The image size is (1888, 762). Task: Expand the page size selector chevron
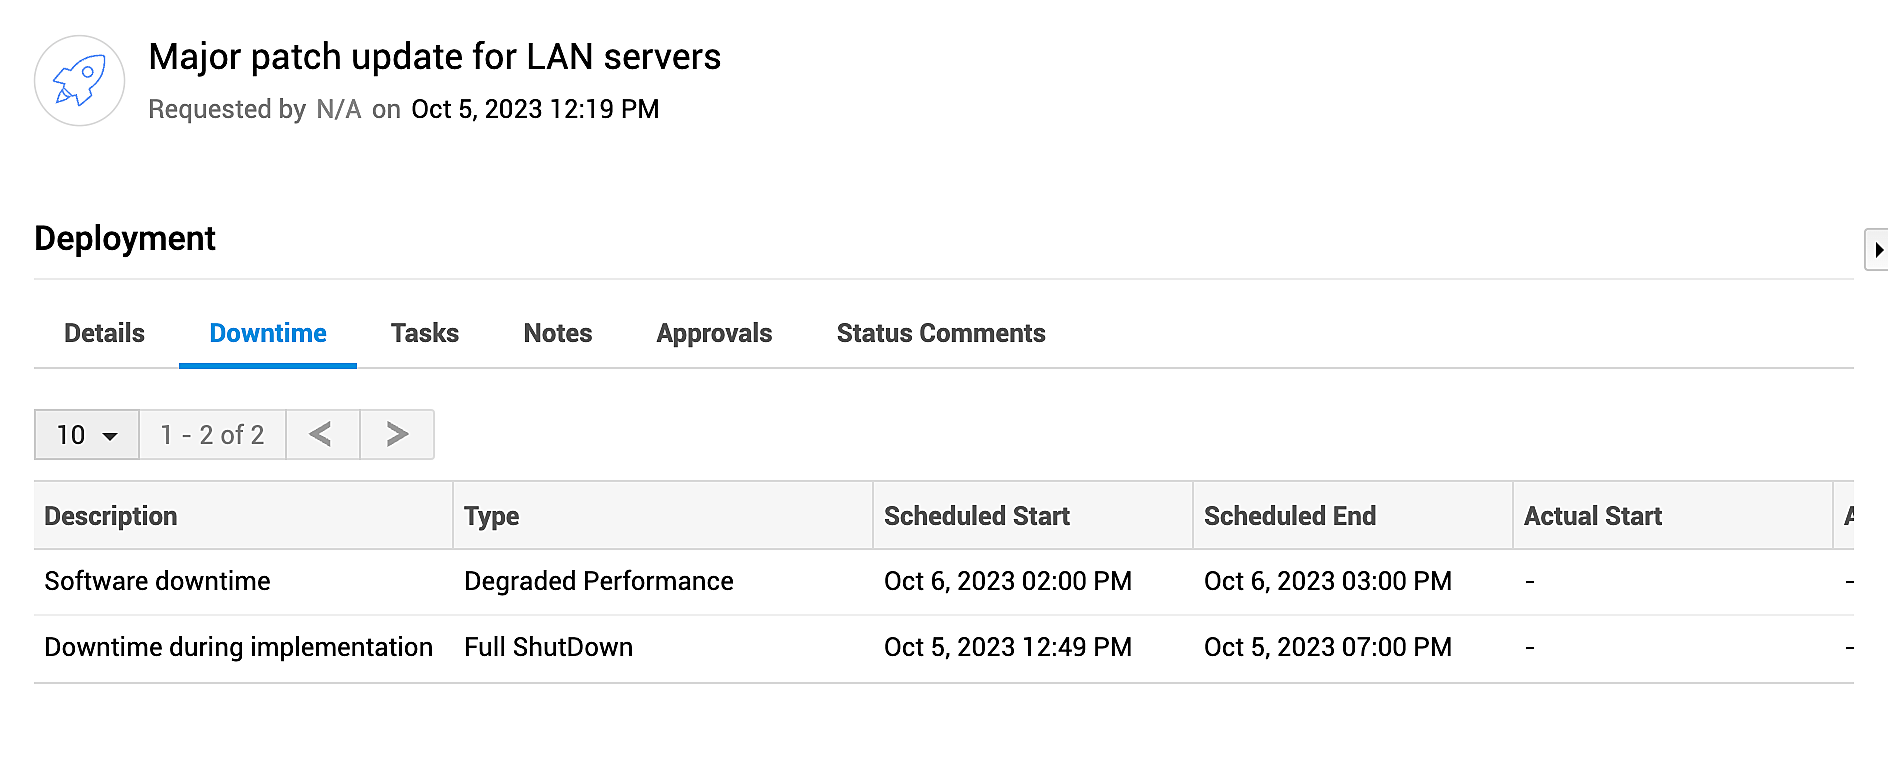[x=110, y=437]
